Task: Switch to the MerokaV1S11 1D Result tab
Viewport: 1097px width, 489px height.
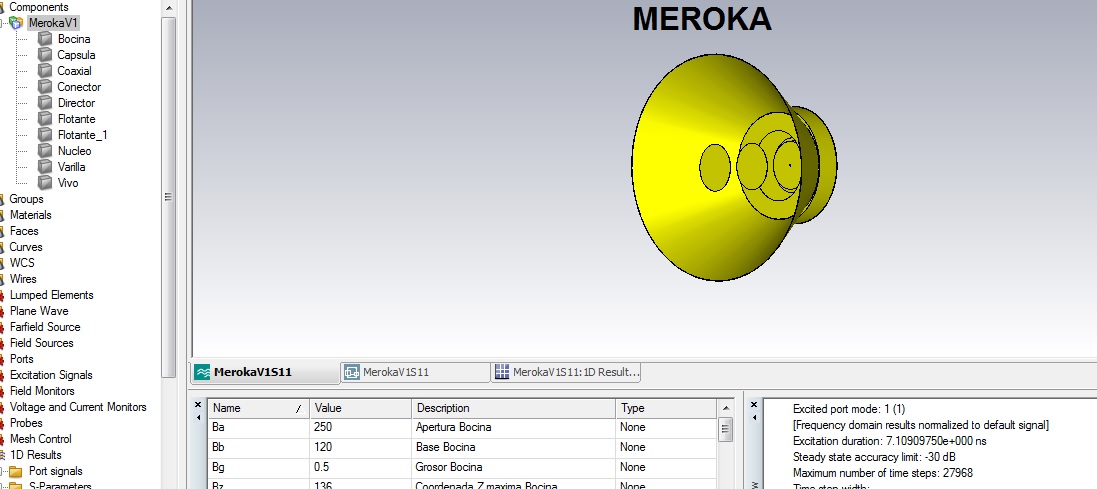Action: click(x=566, y=372)
